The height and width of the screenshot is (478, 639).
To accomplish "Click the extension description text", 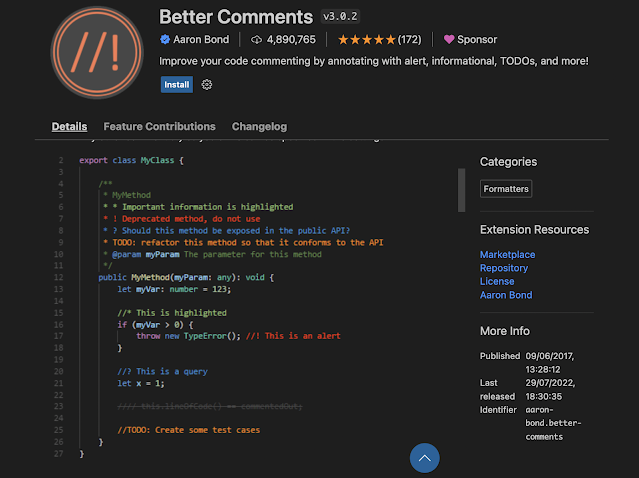I will pyautogui.click(x=374, y=61).
